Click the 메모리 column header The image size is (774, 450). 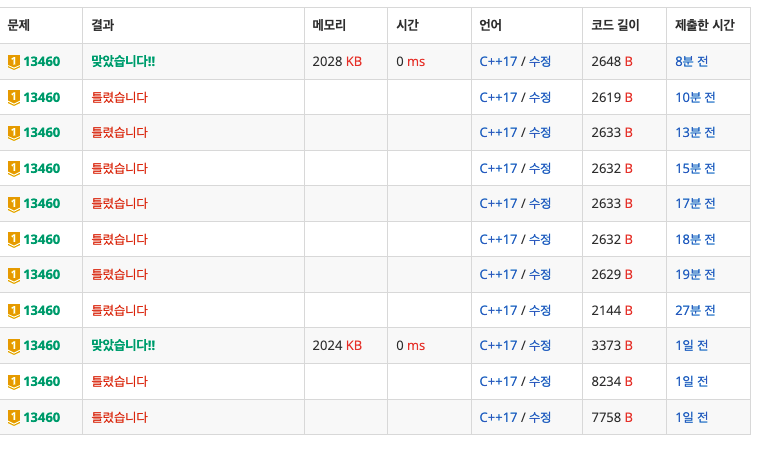coord(329,25)
